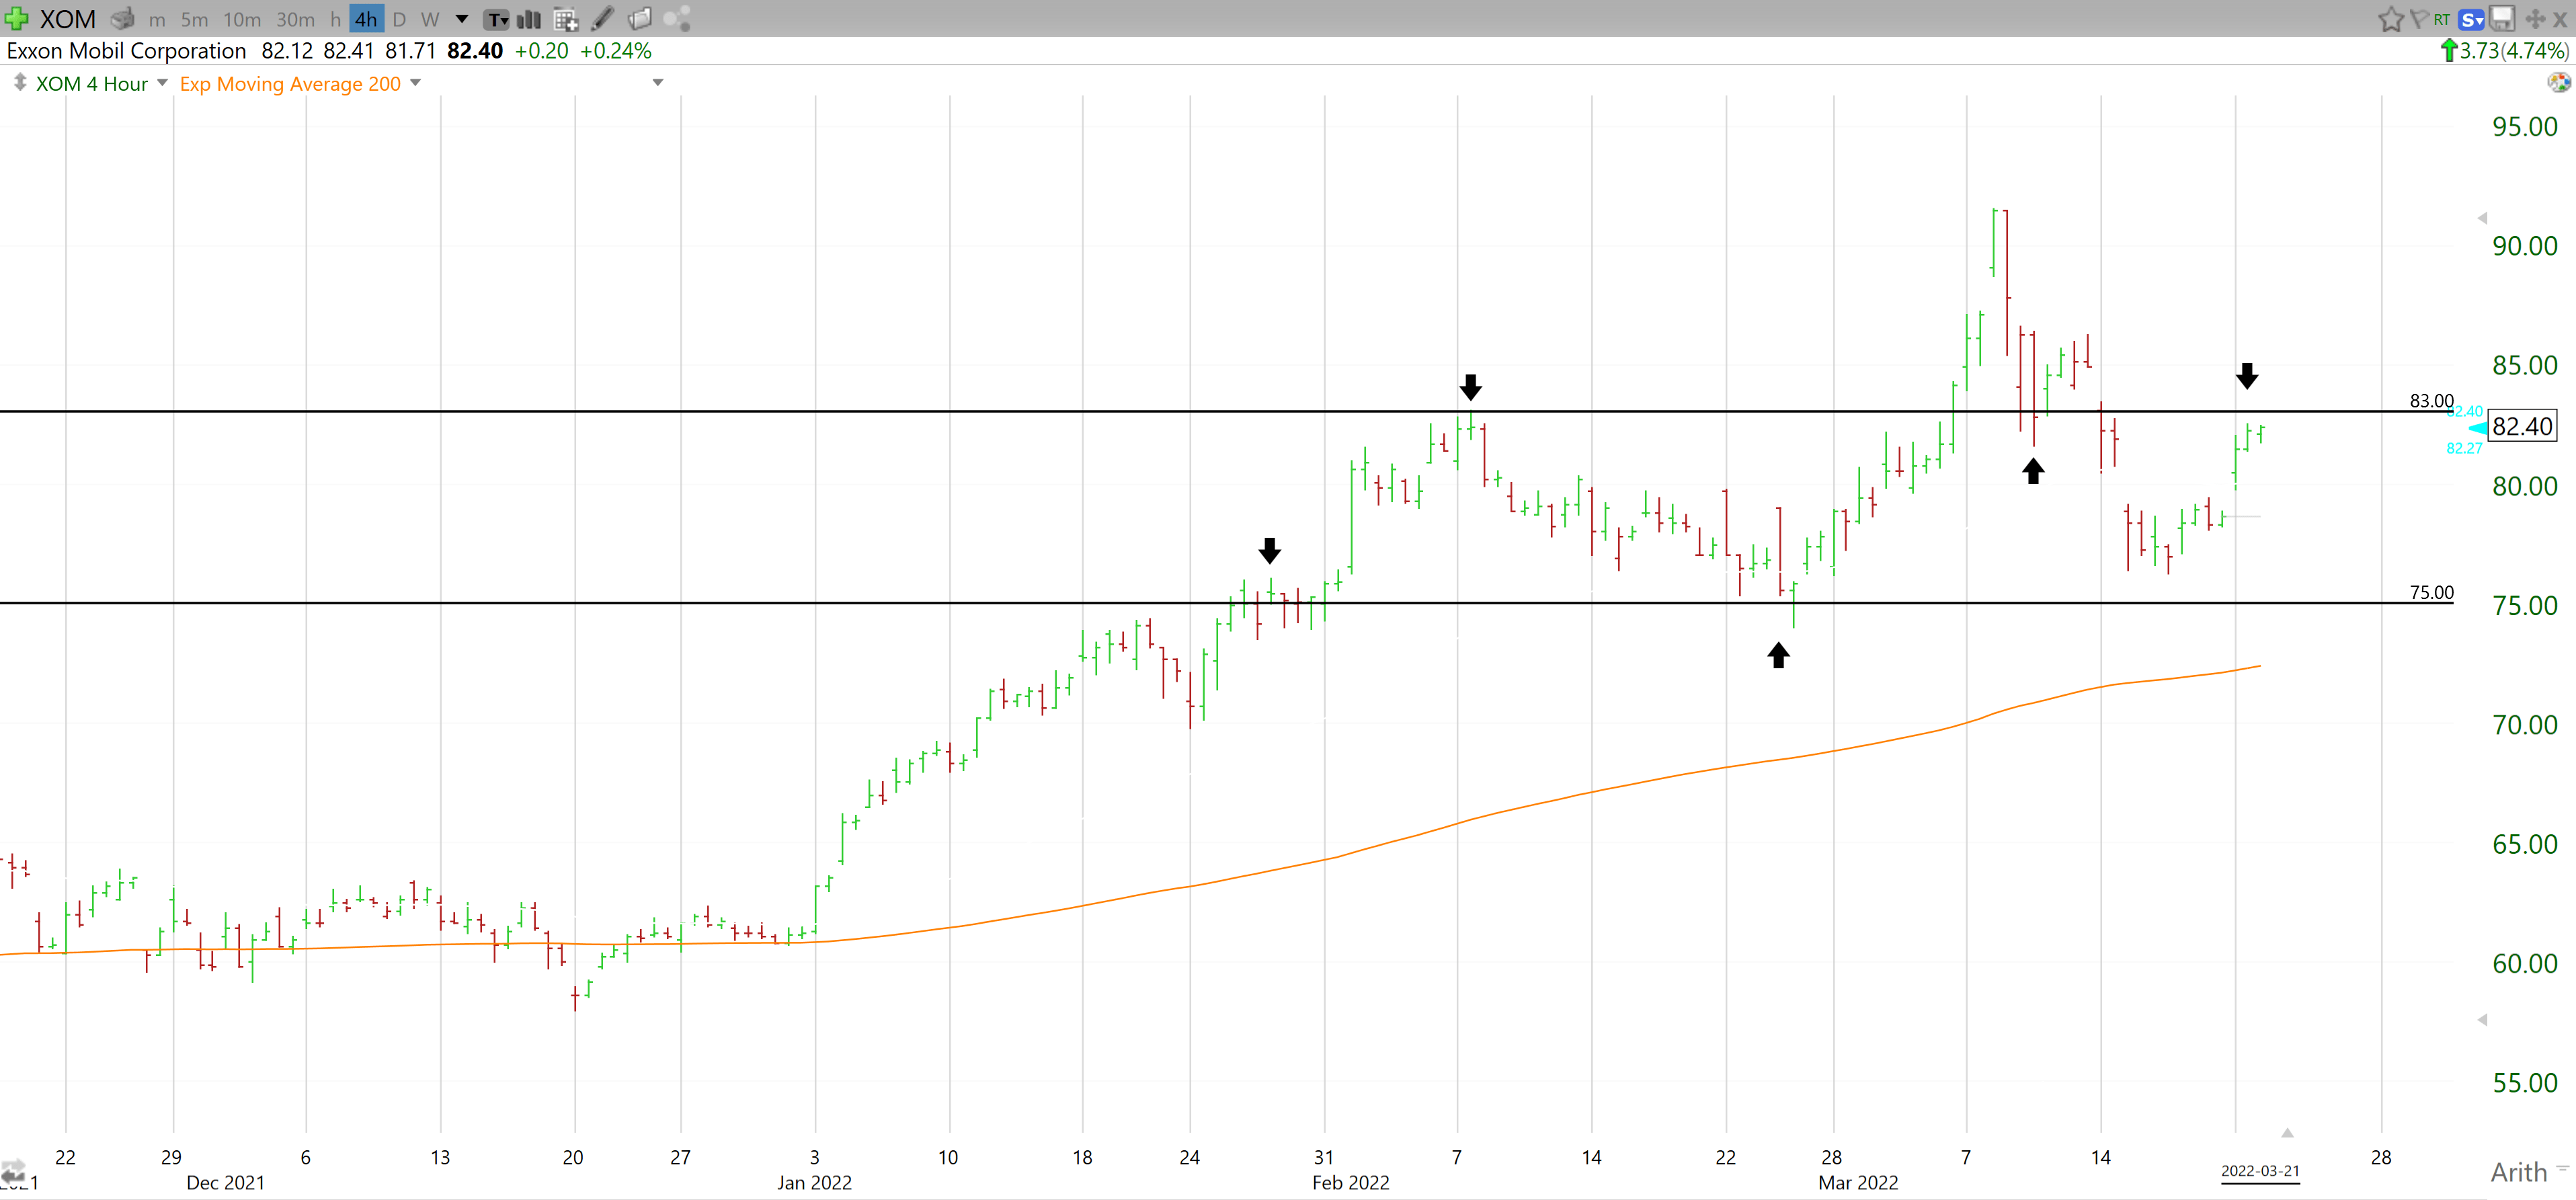Click the share nodes icon

677,18
